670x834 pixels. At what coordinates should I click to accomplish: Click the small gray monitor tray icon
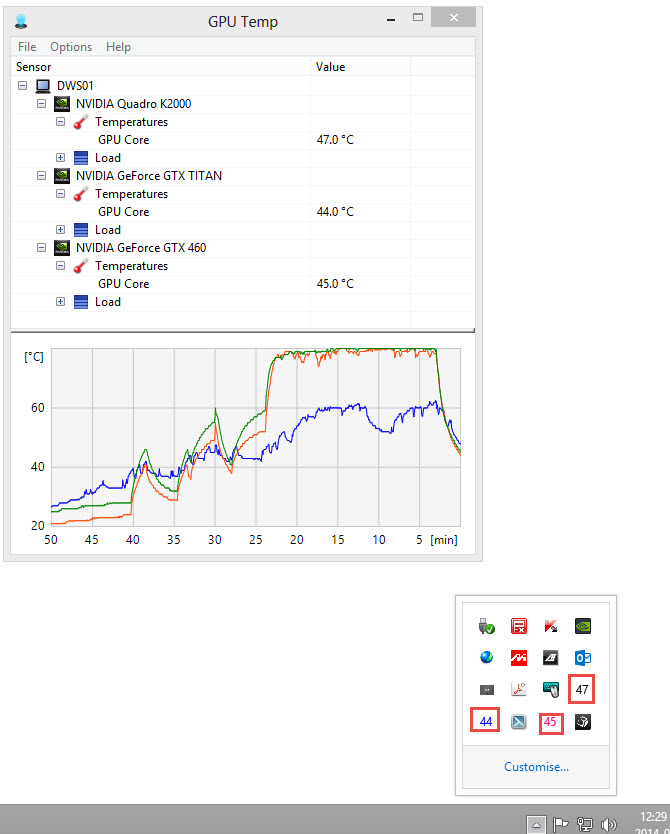487,690
